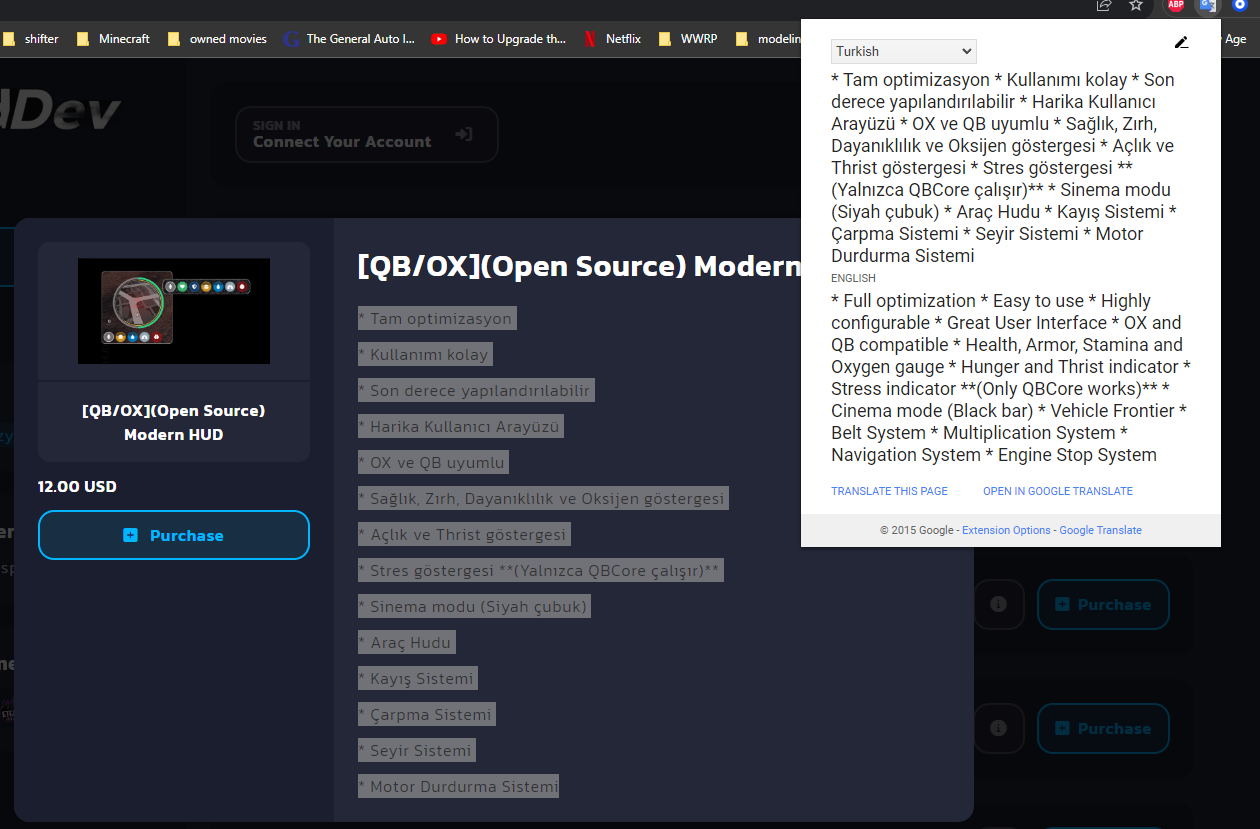The image size is (1260, 829).
Task: Open the modeling bookmarks folder
Action: [x=766, y=38]
